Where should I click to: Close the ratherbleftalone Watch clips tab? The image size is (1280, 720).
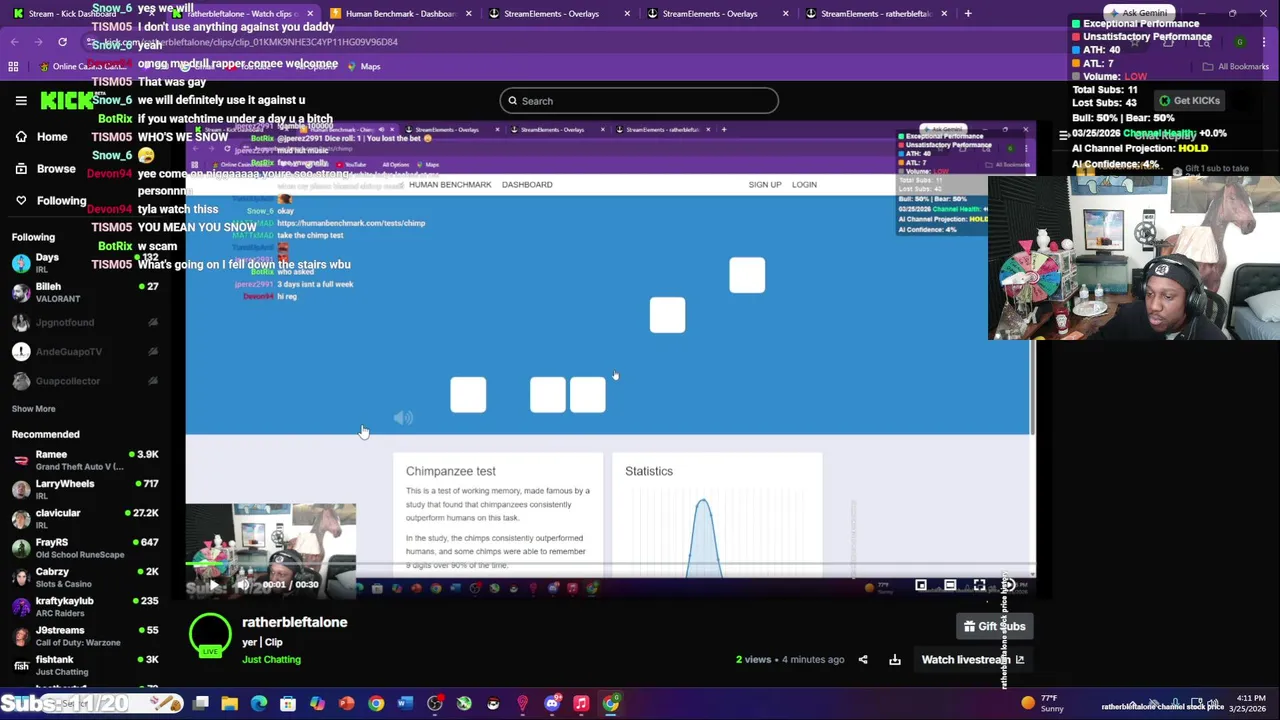[x=310, y=14]
